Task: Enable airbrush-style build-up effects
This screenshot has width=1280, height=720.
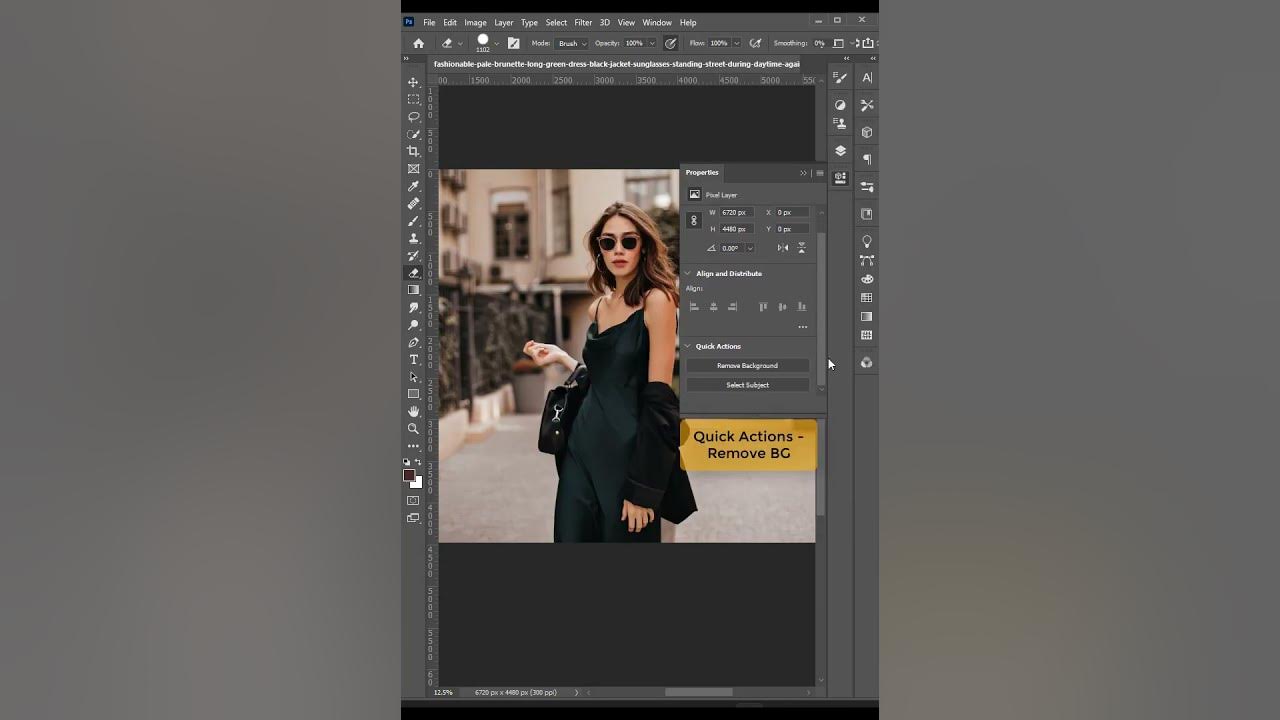Action: point(755,43)
